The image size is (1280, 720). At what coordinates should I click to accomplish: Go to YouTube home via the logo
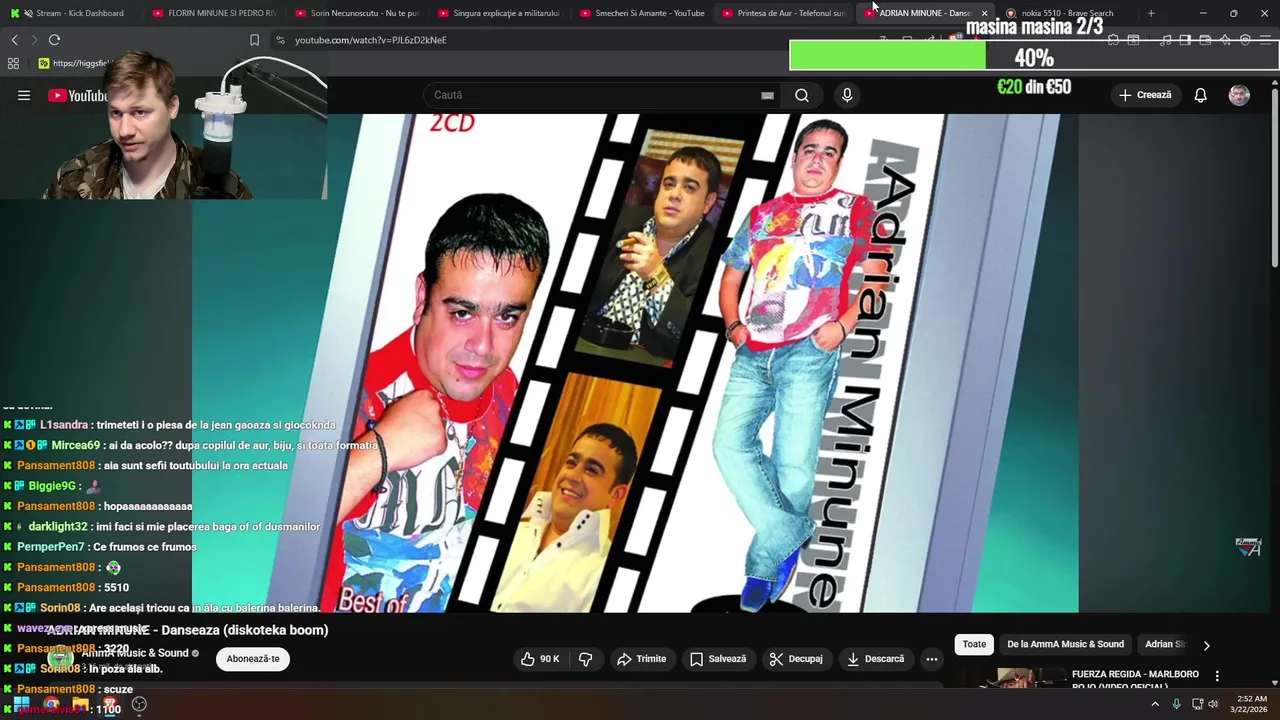pos(77,95)
